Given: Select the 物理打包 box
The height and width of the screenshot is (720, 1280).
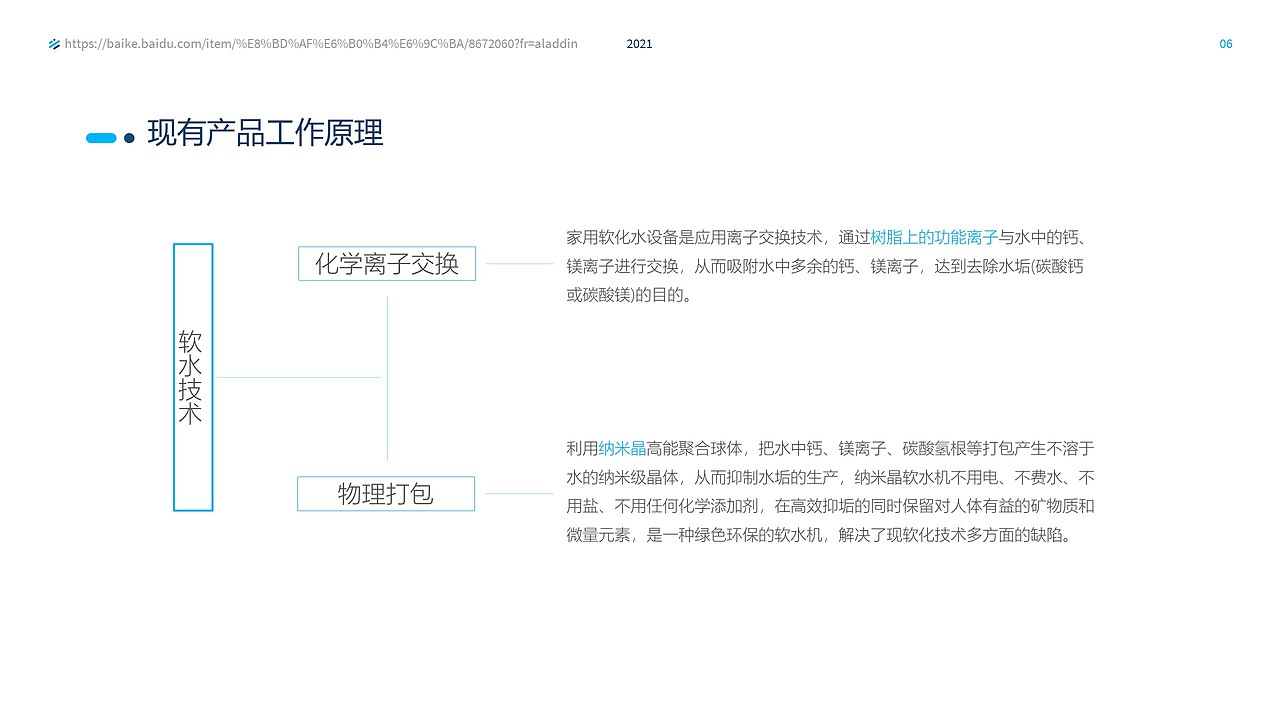Looking at the screenshot, I should pyautogui.click(x=386, y=494).
